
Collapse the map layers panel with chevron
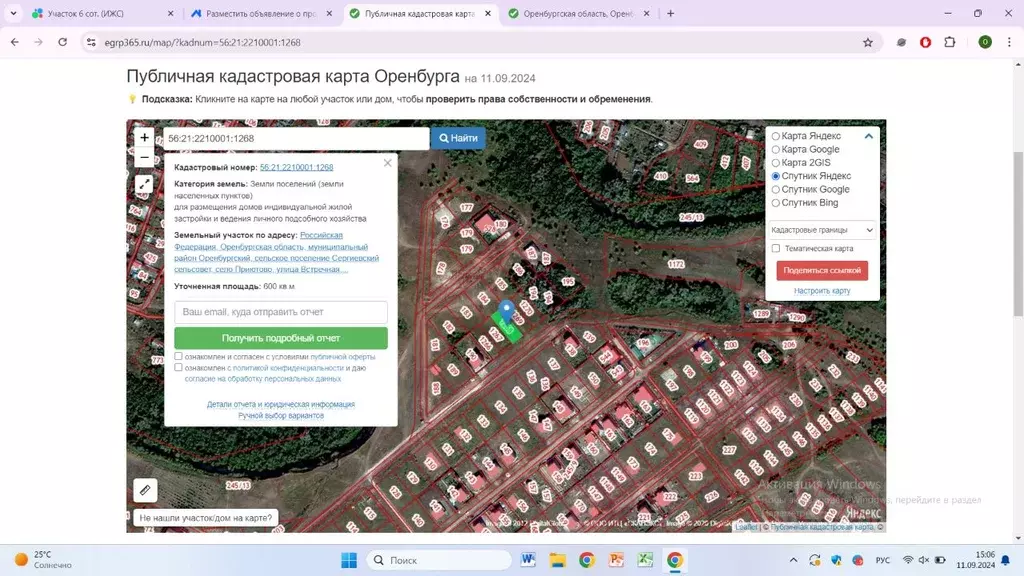tap(868, 135)
